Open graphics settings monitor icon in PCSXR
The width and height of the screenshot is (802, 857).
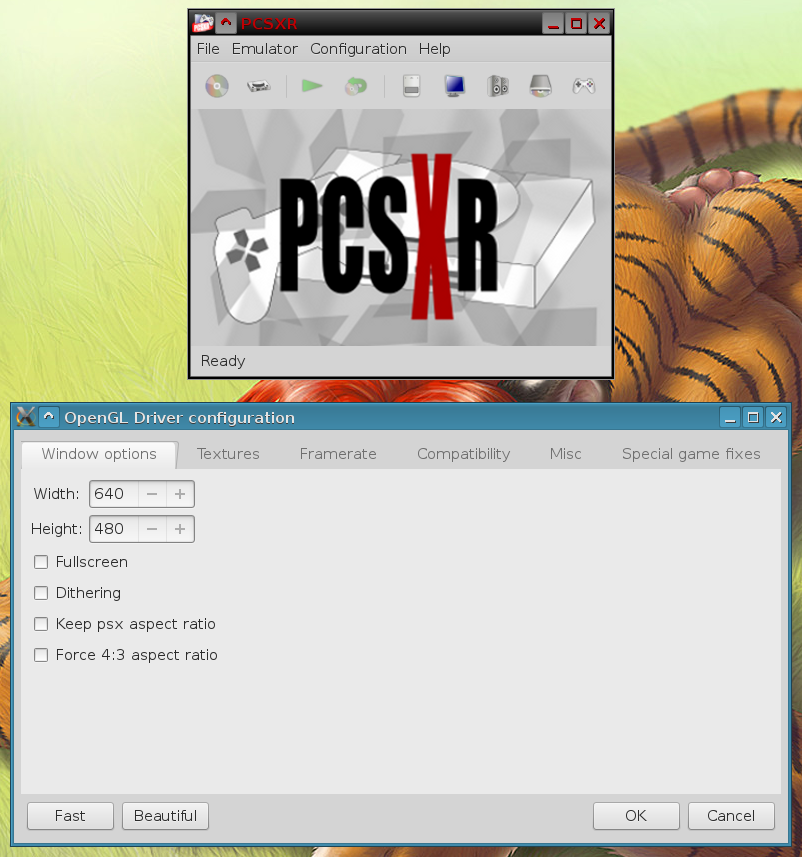[454, 86]
